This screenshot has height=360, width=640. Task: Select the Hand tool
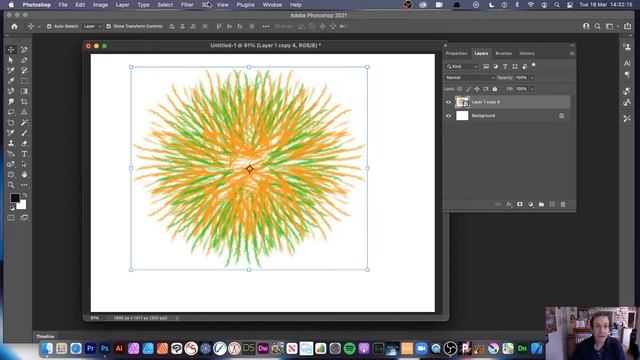pyautogui.click(x=24, y=175)
